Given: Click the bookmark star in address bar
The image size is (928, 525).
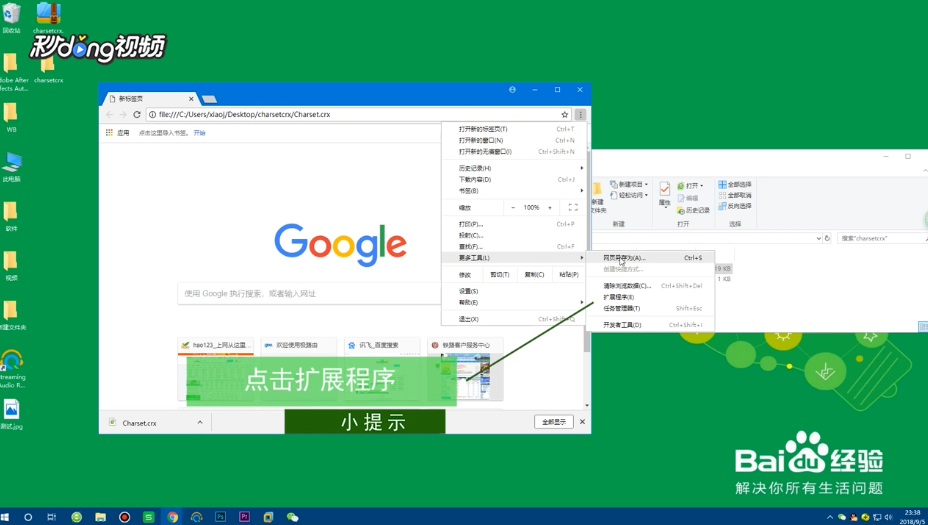Looking at the screenshot, I should click(565, 115).
